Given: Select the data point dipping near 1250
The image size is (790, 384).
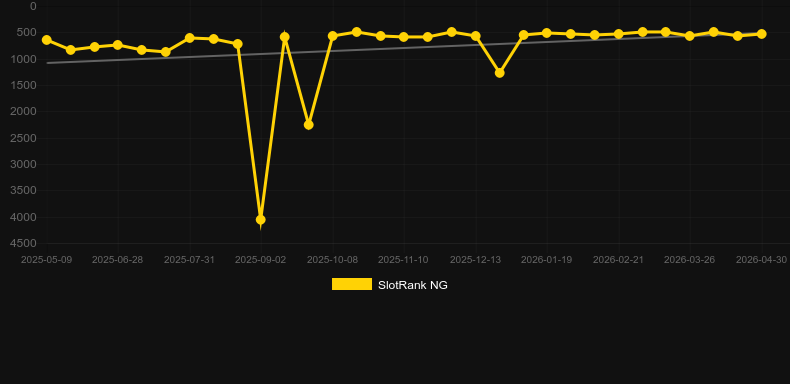Looking at the screenshot, I should (x=499, y=73).
